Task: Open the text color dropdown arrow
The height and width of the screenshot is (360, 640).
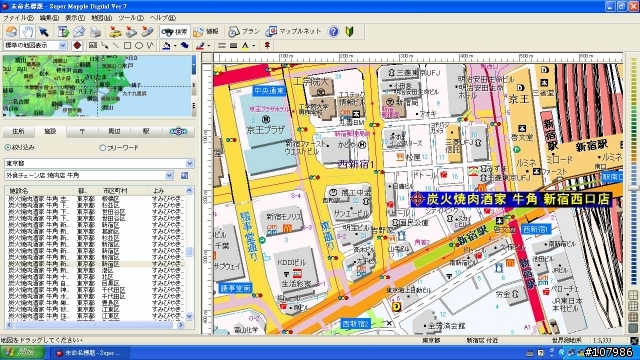Action: click(x=253, y=46)
